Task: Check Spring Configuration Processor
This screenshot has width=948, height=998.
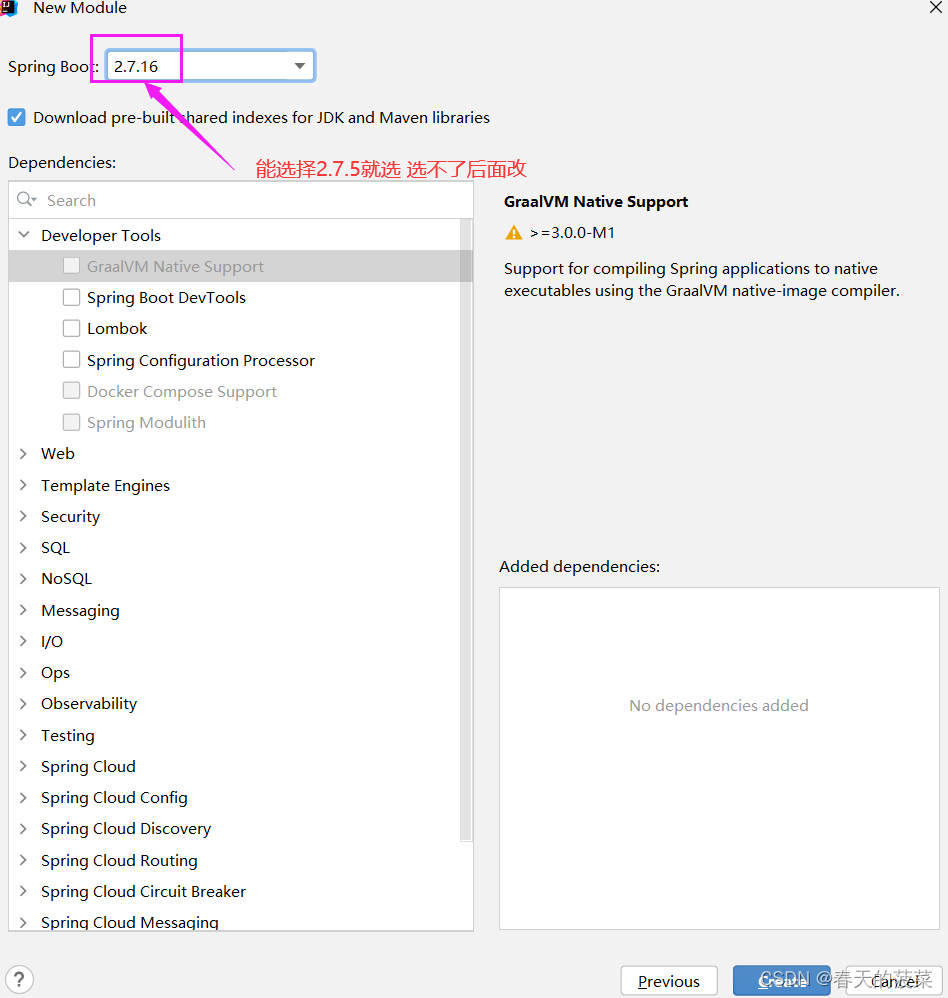Action: pos(71,360)
